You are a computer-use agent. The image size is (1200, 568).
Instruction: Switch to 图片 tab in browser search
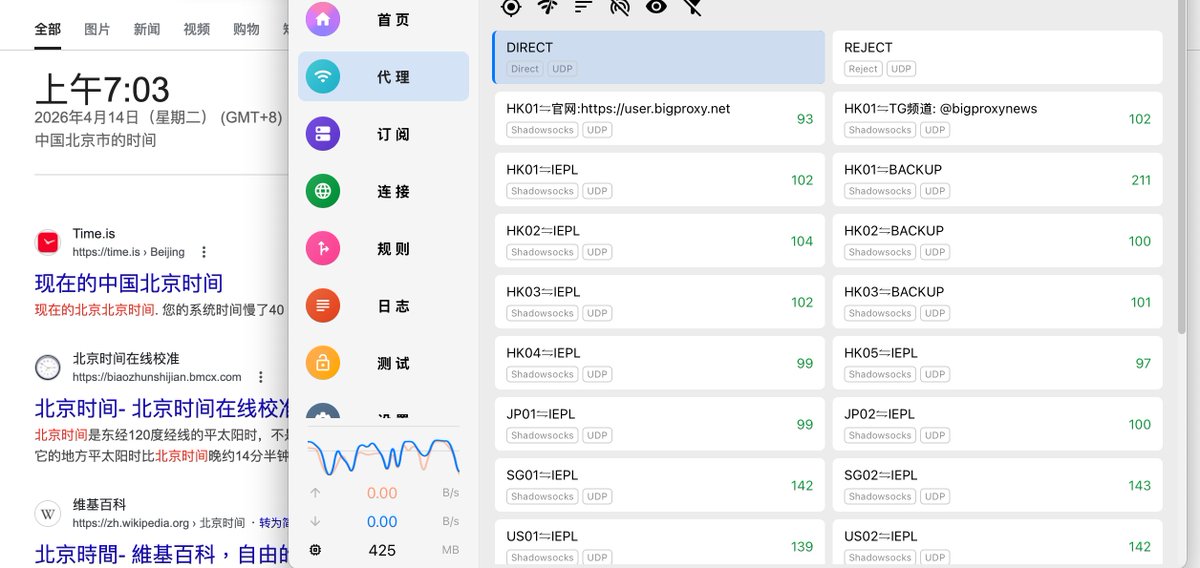97,29
